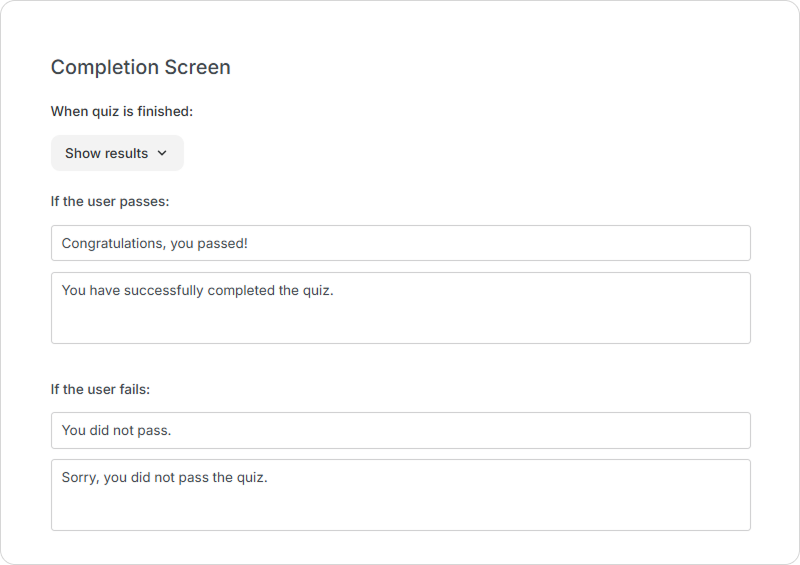Image resolution: width=800 pixels, height=565 pixels.
Task: Click the chevron arrow beside Show results
Action: click(x=162, y=153)
